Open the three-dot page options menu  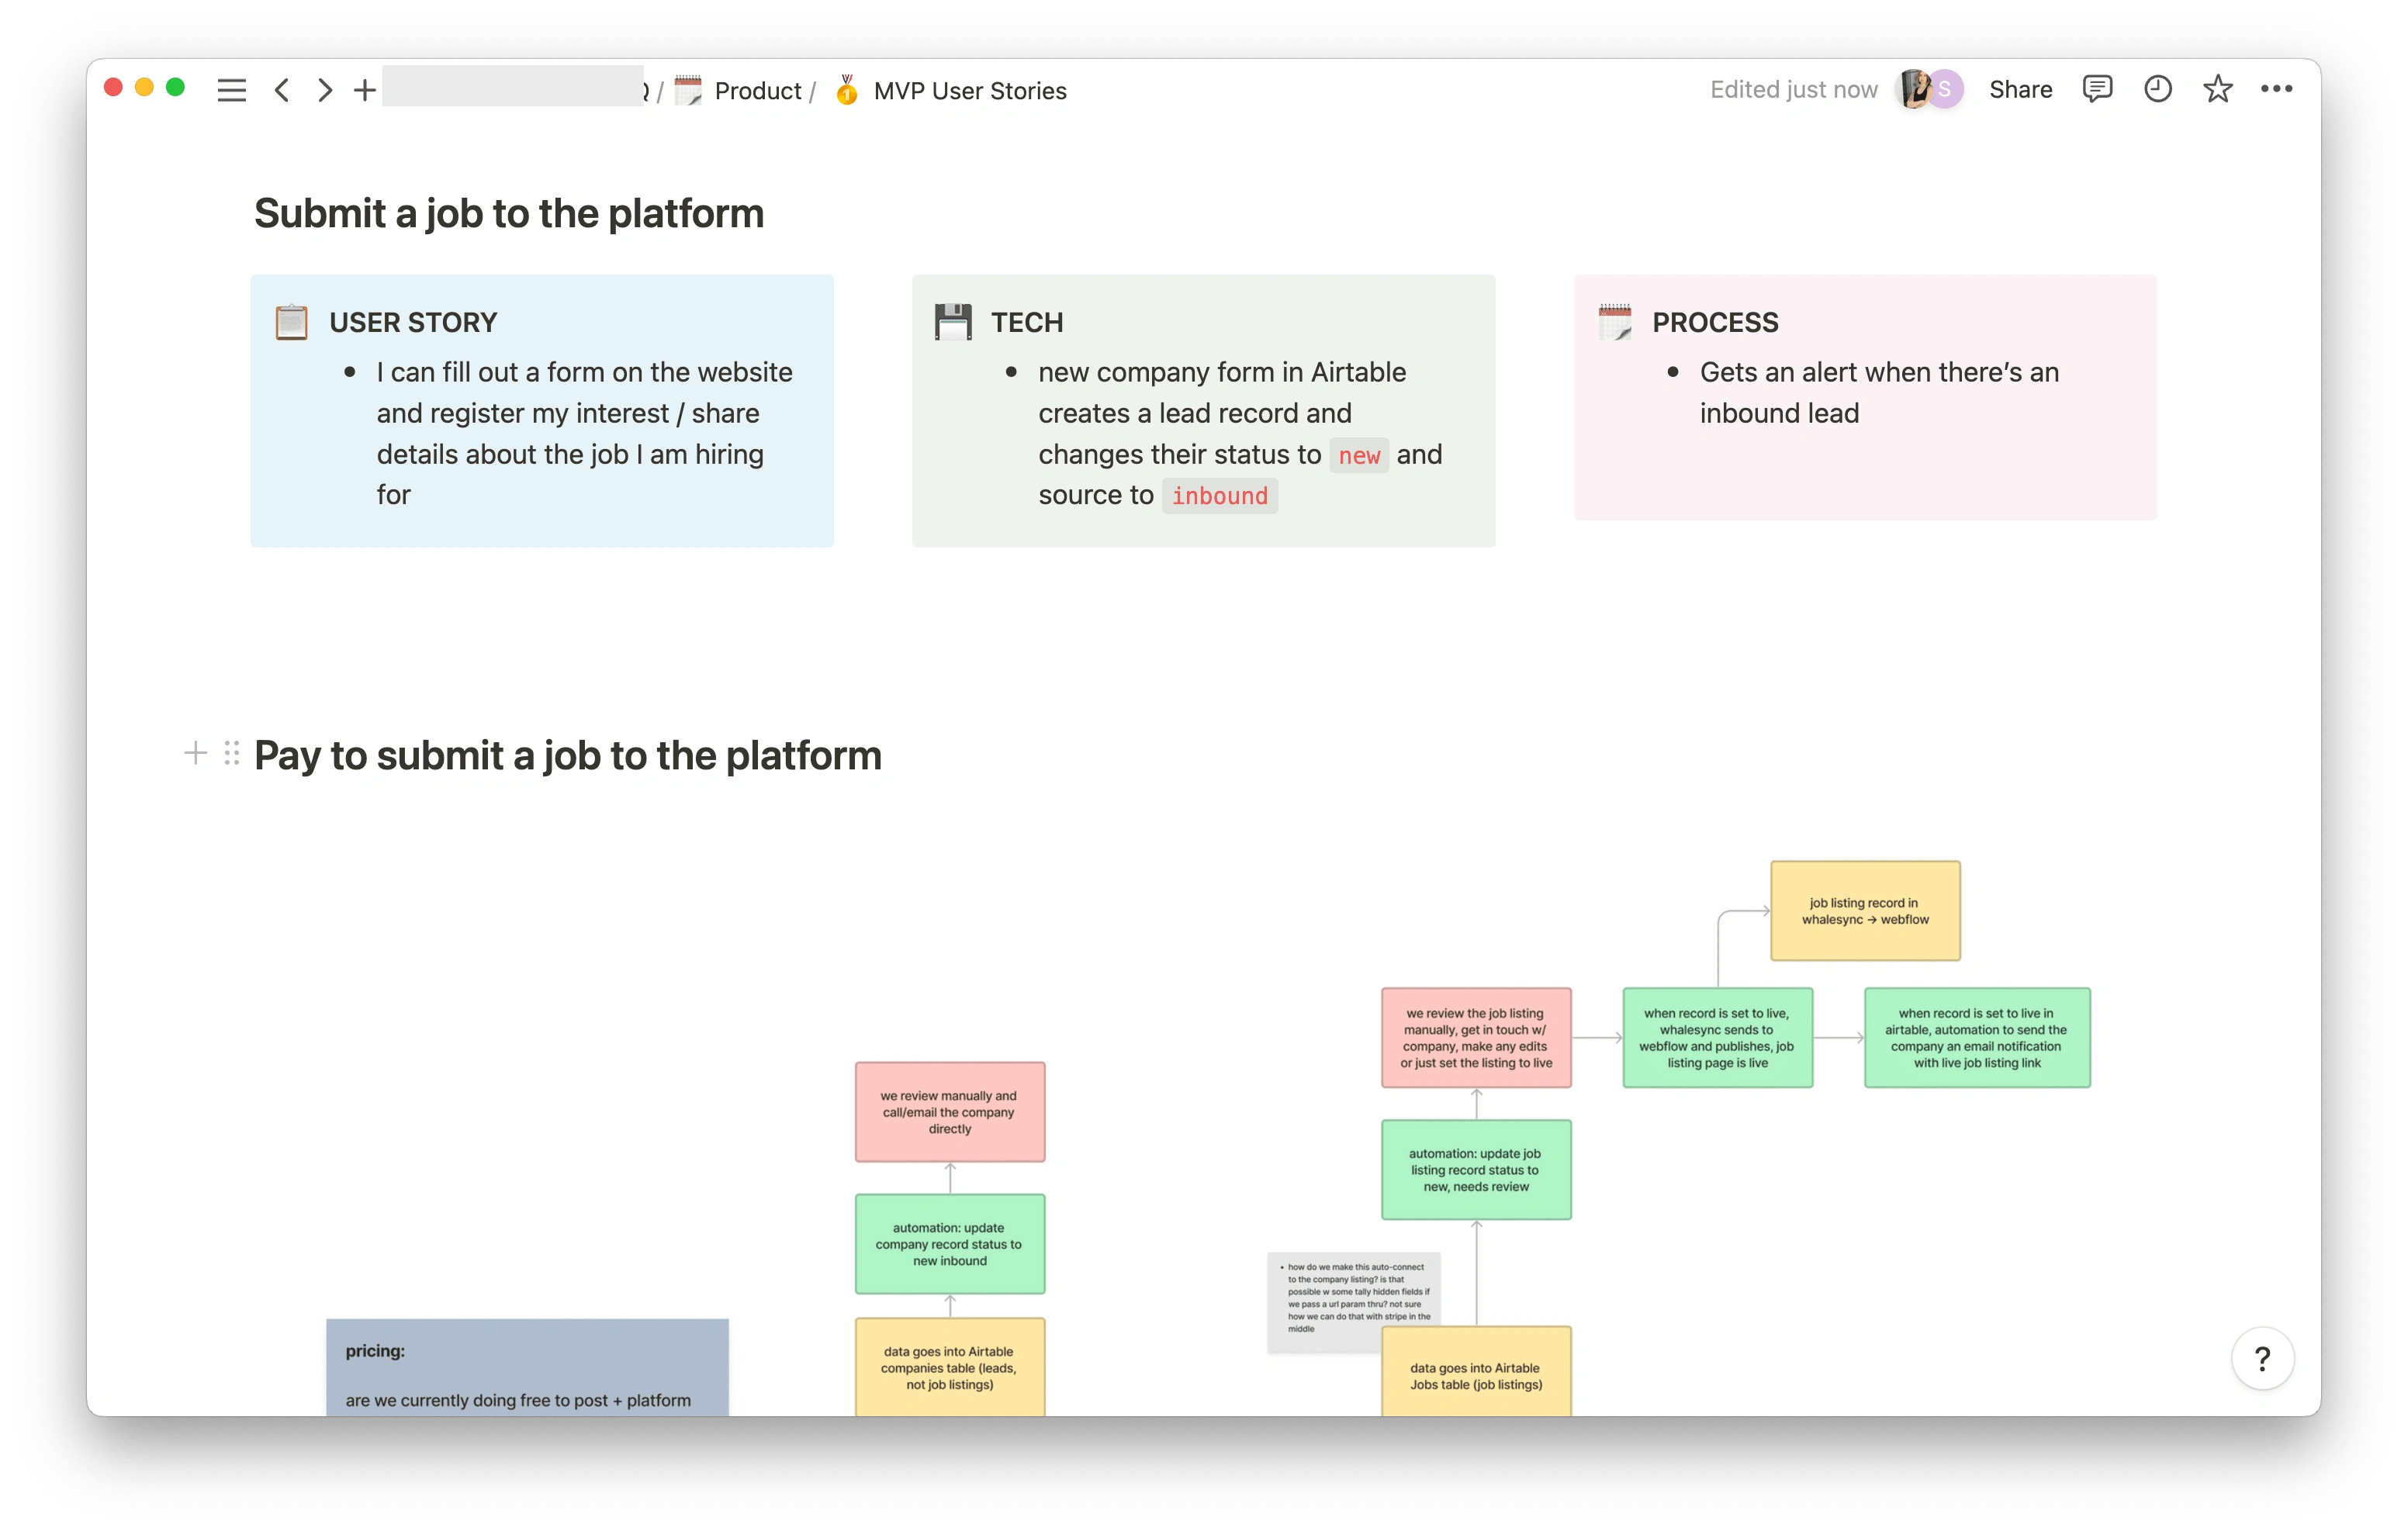point(2276,89)
